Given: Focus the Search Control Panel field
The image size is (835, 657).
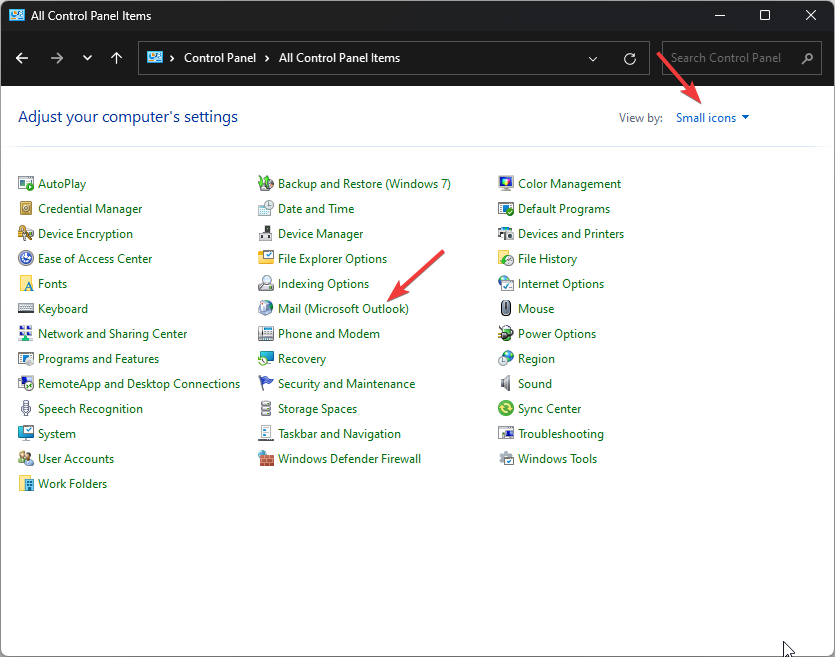Looking at the screenshot, I should click(741, 58).
